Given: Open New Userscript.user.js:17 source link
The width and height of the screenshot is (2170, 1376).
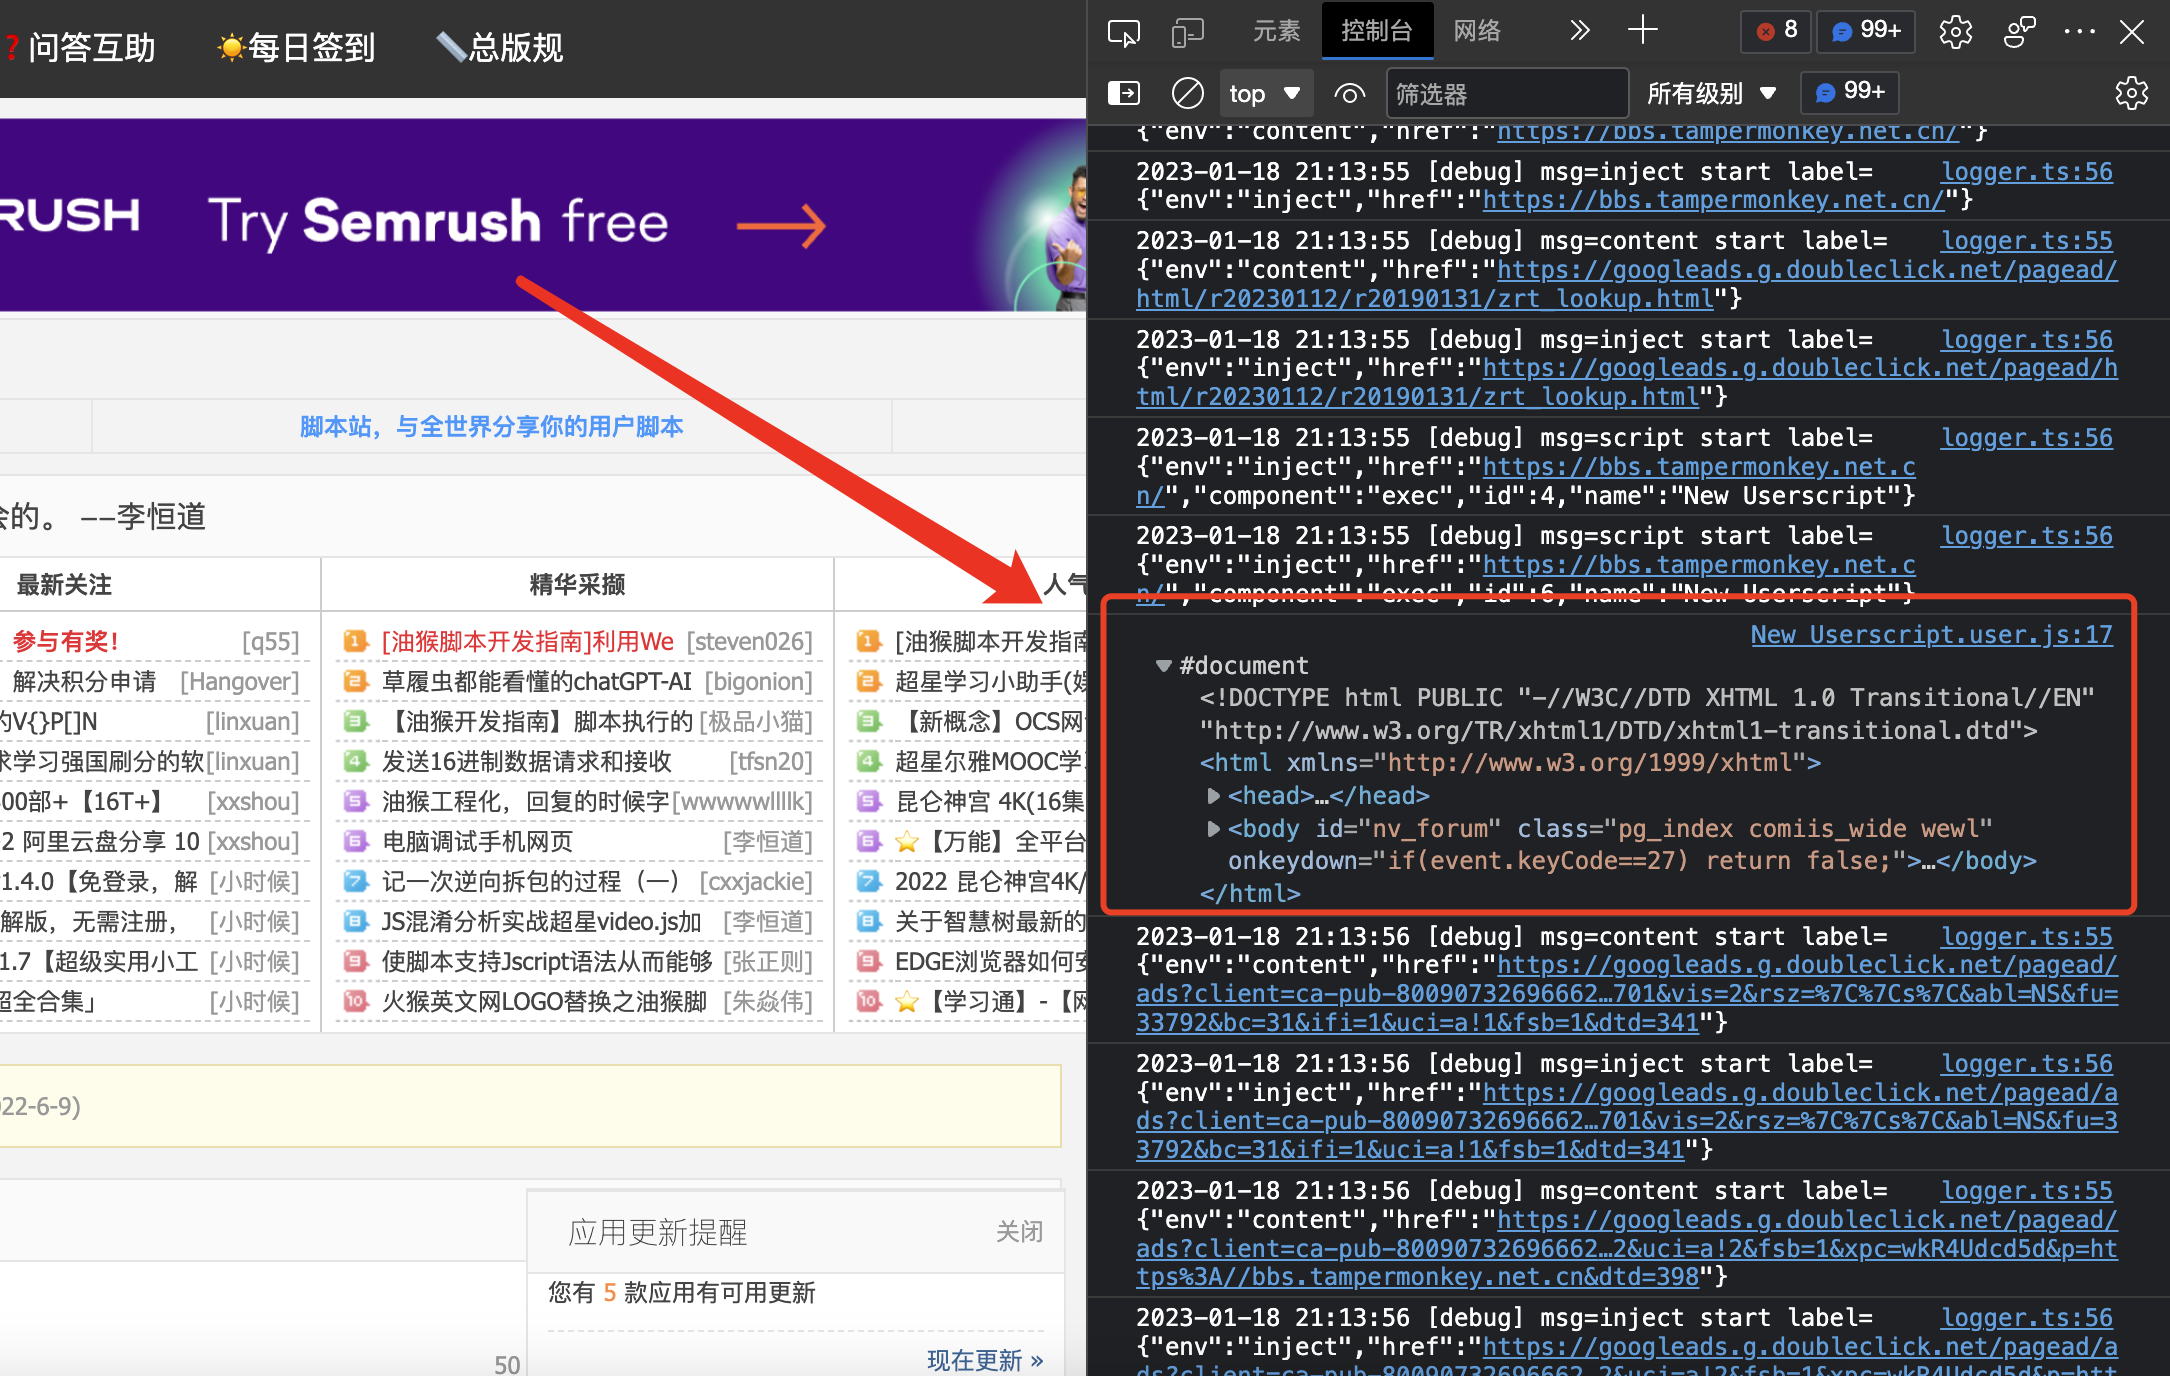Looking at the screenshot, I should click(1931, 635).
